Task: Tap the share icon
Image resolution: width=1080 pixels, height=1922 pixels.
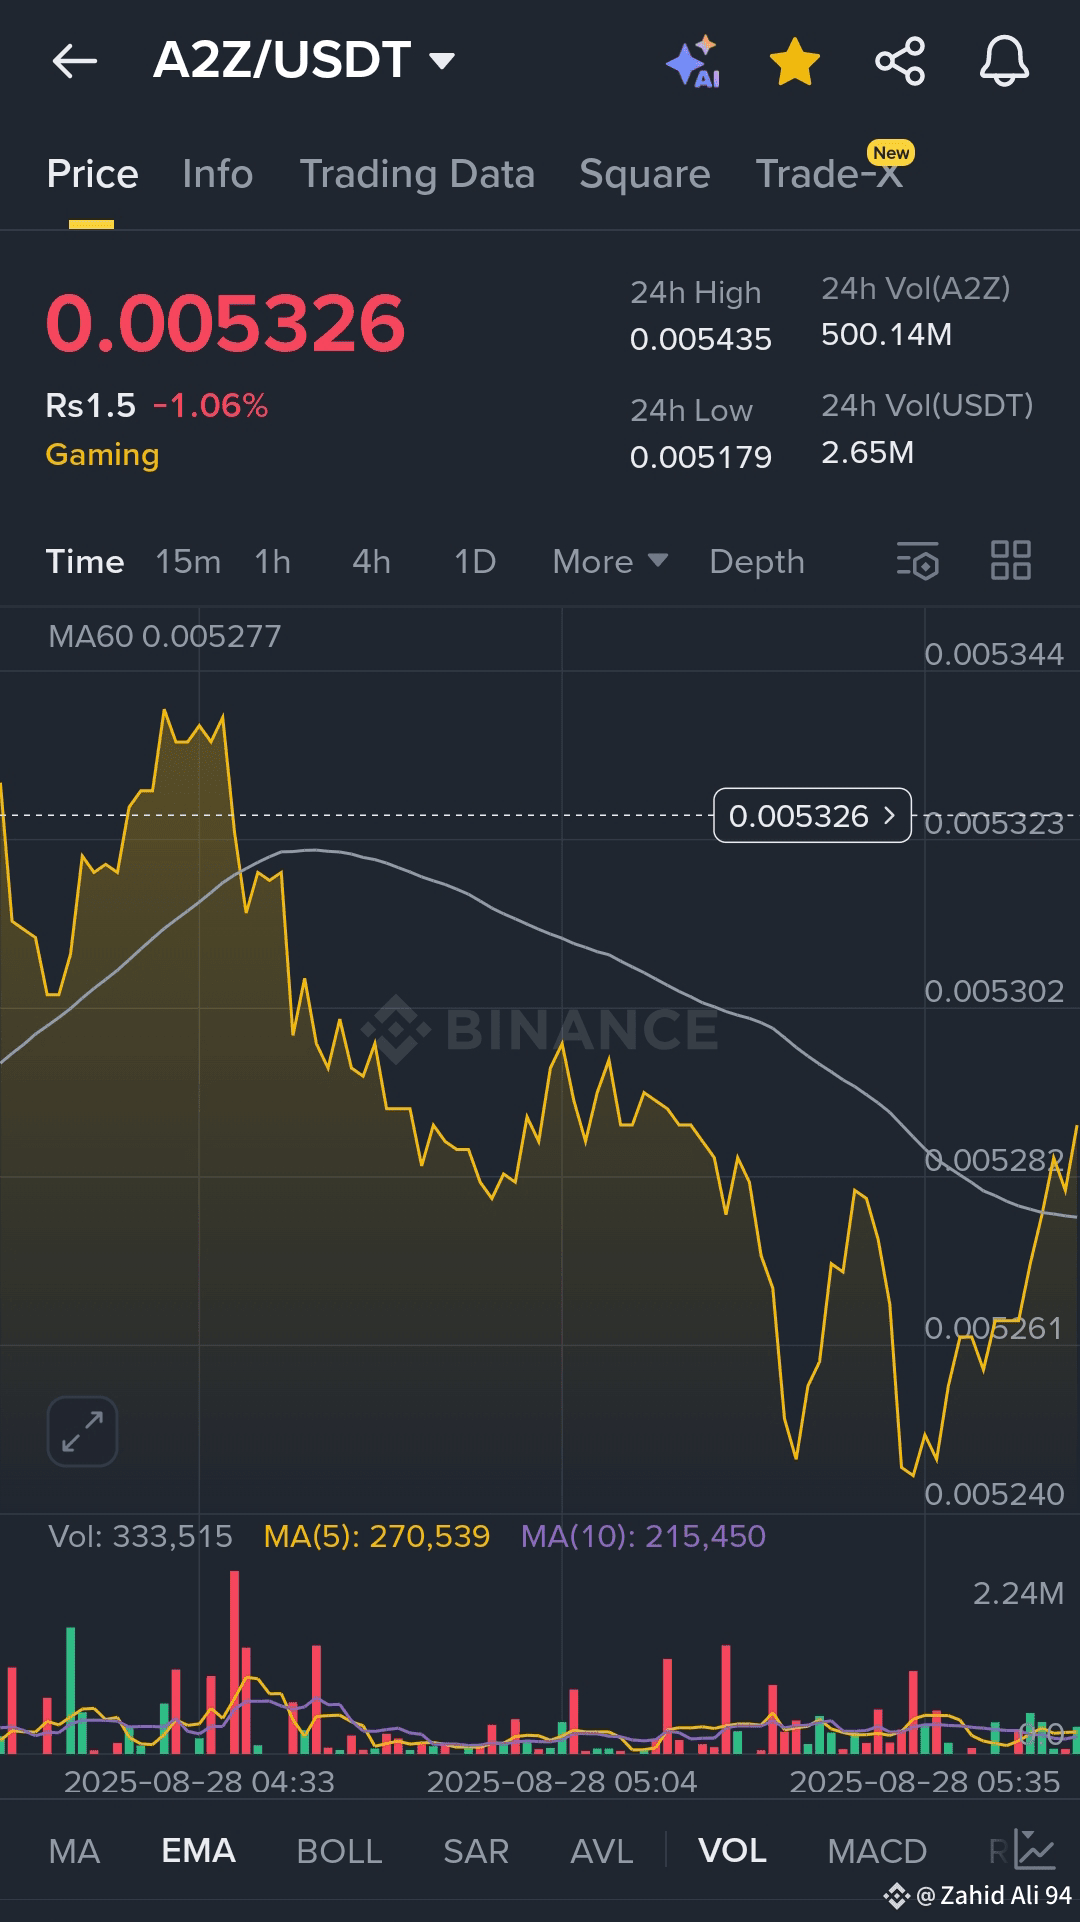Action: pyautogui.click(x=900, y=61)
